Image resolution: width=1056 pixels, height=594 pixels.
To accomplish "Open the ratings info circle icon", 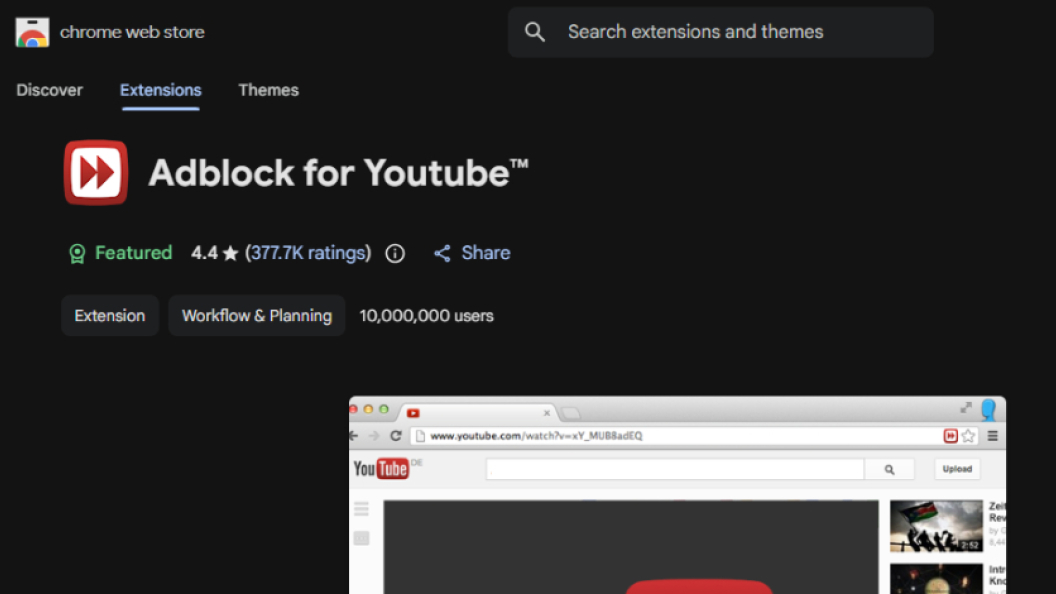I will (395, 253).
